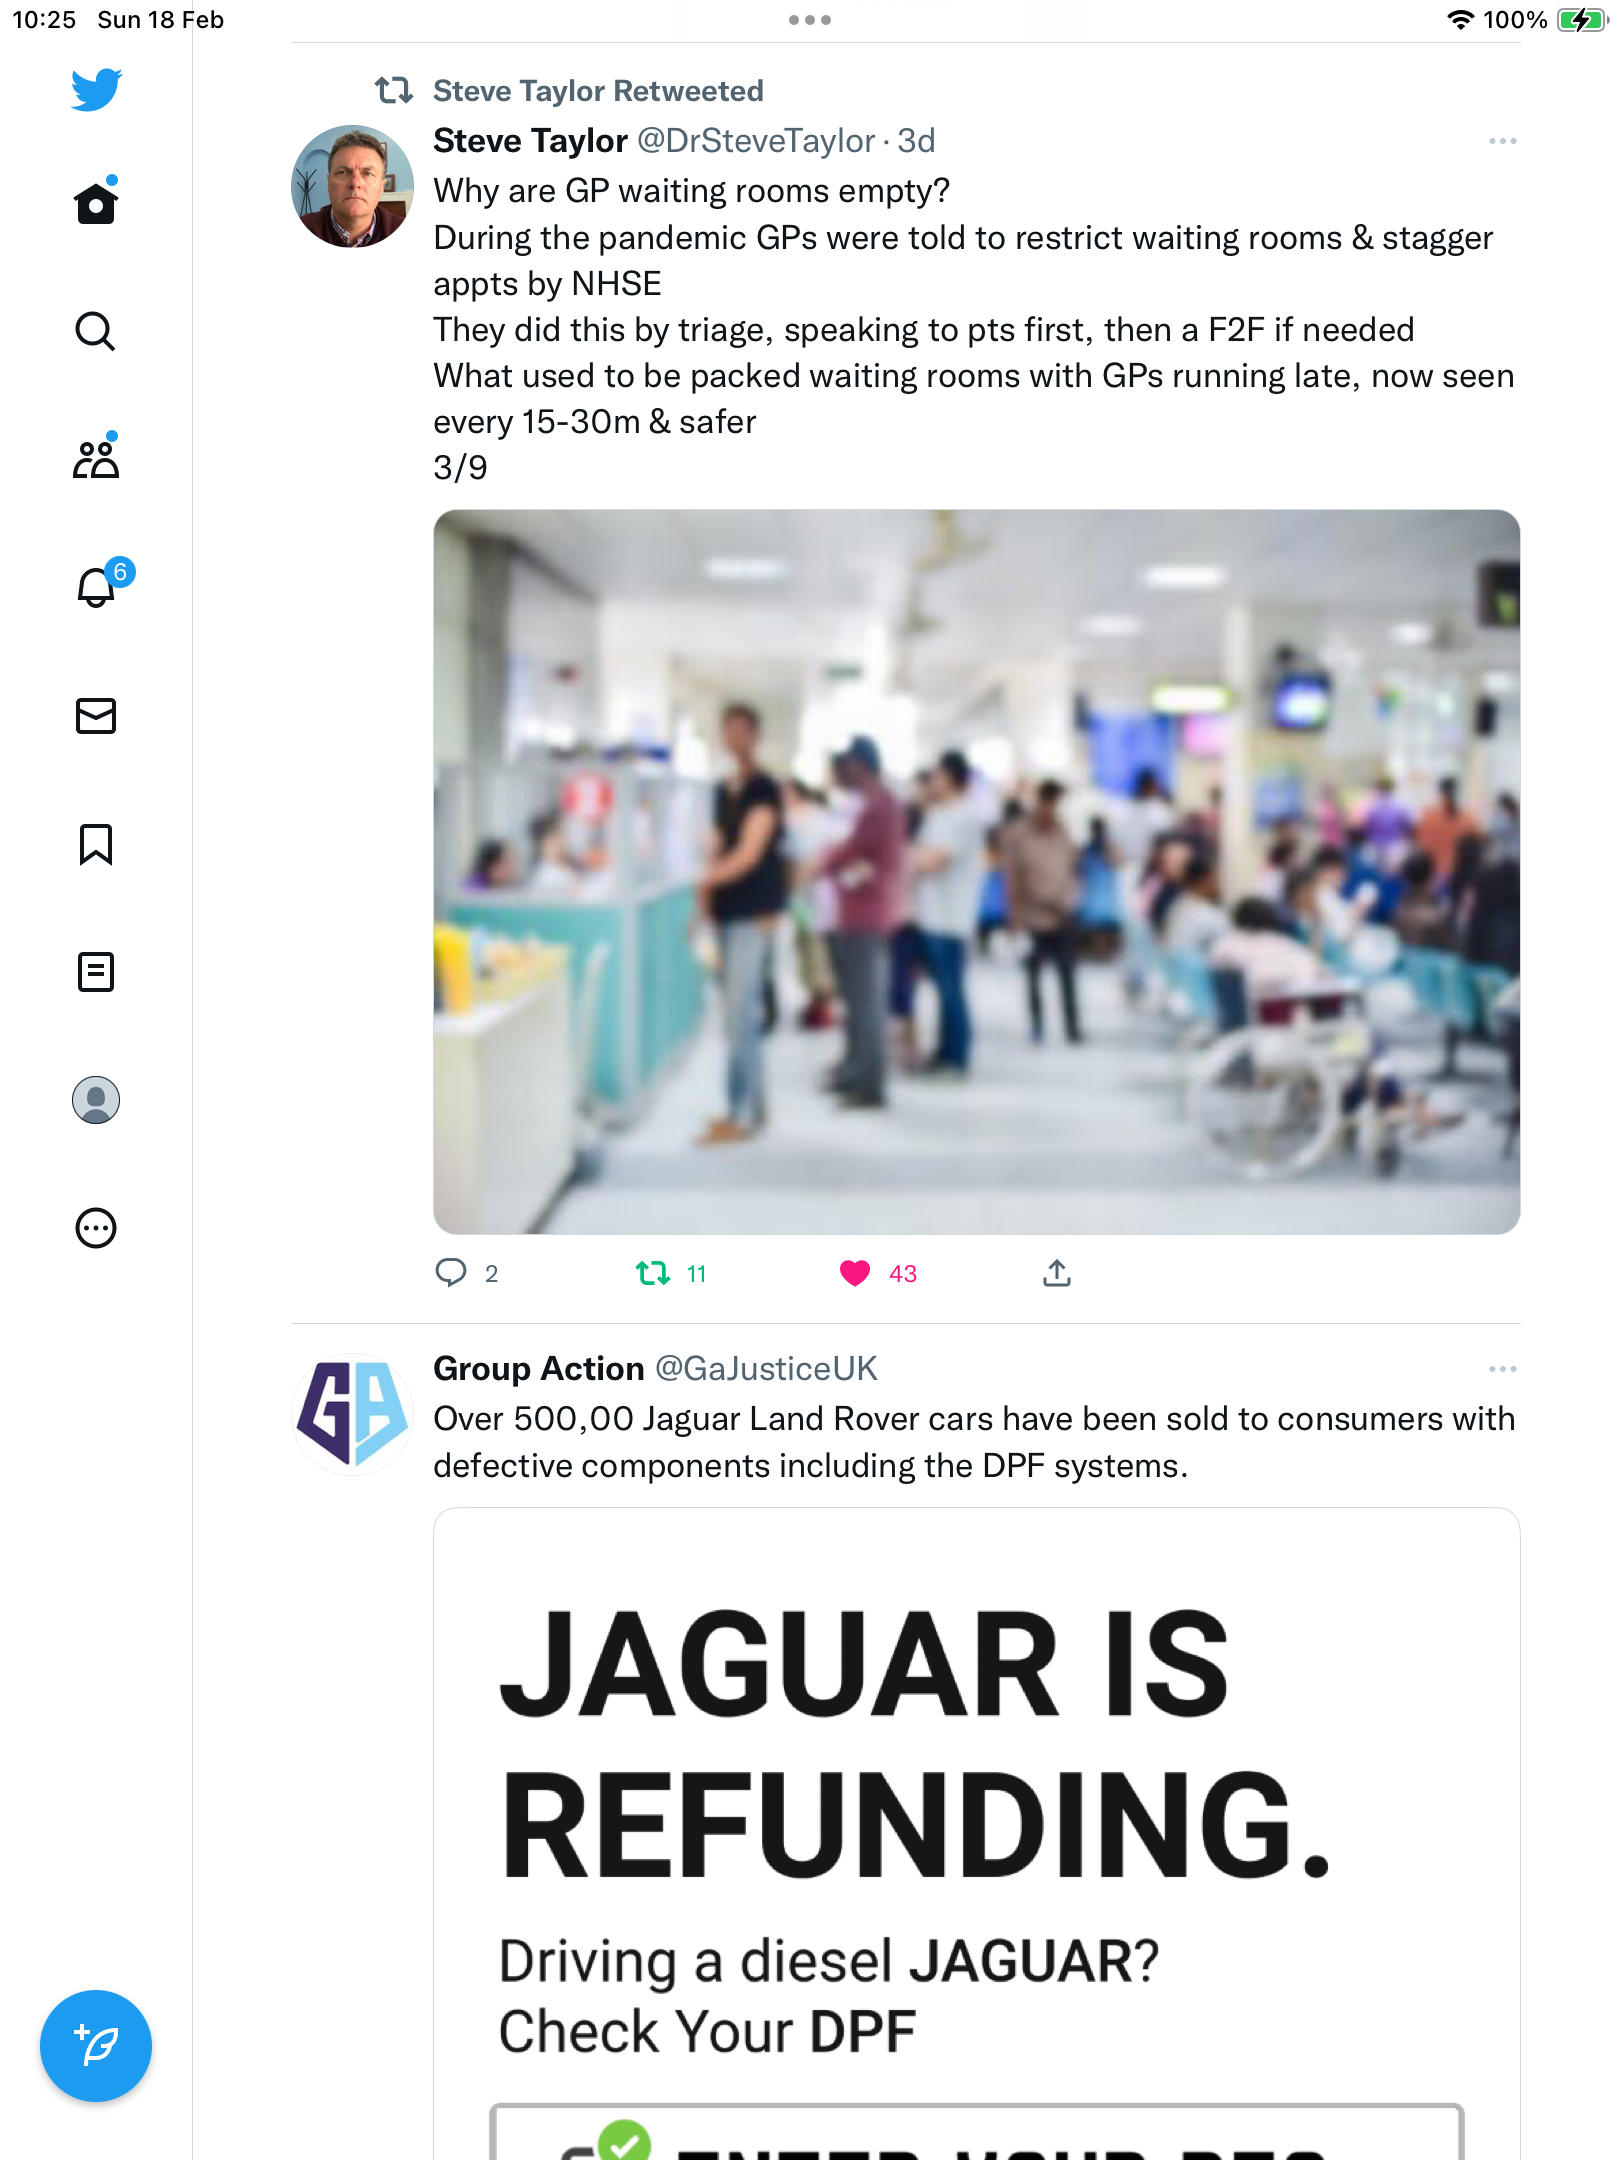This screenshot has width=1620, height=2160.
Task: Open options menu for Group Action tweet
Action: coord(1502,1369)
